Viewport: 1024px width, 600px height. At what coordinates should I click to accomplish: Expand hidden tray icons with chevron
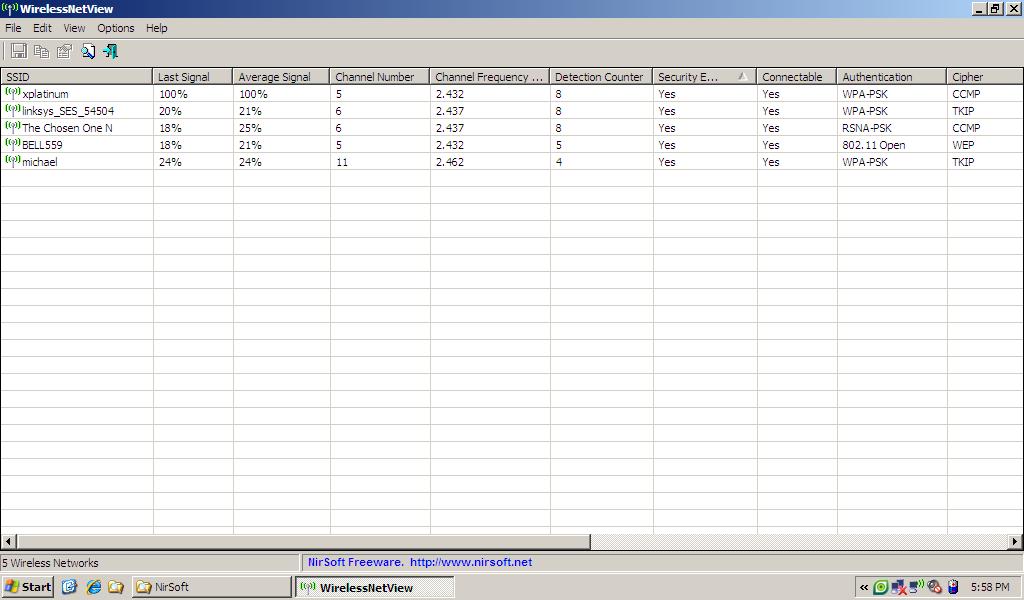[x=864, y=588]
